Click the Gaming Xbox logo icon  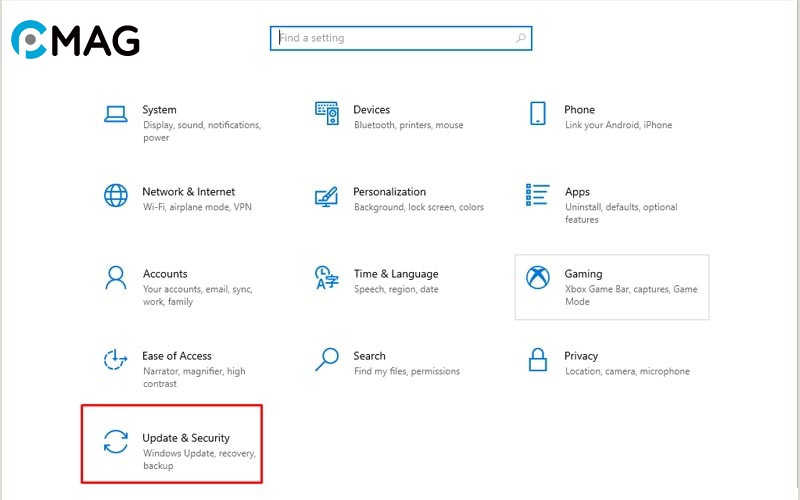tap(538, 277)
